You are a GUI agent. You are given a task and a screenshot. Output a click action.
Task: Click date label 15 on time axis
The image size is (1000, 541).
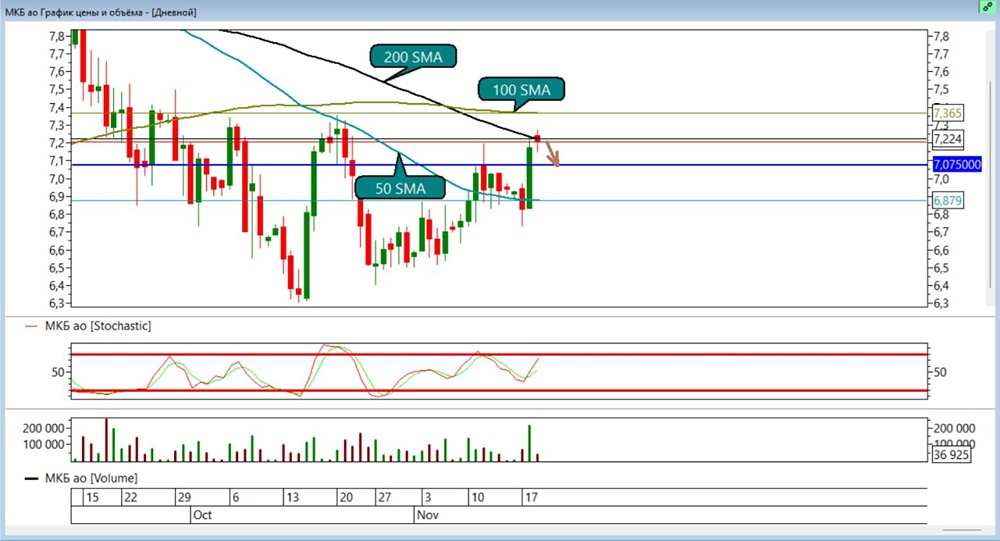coord(92,497)
